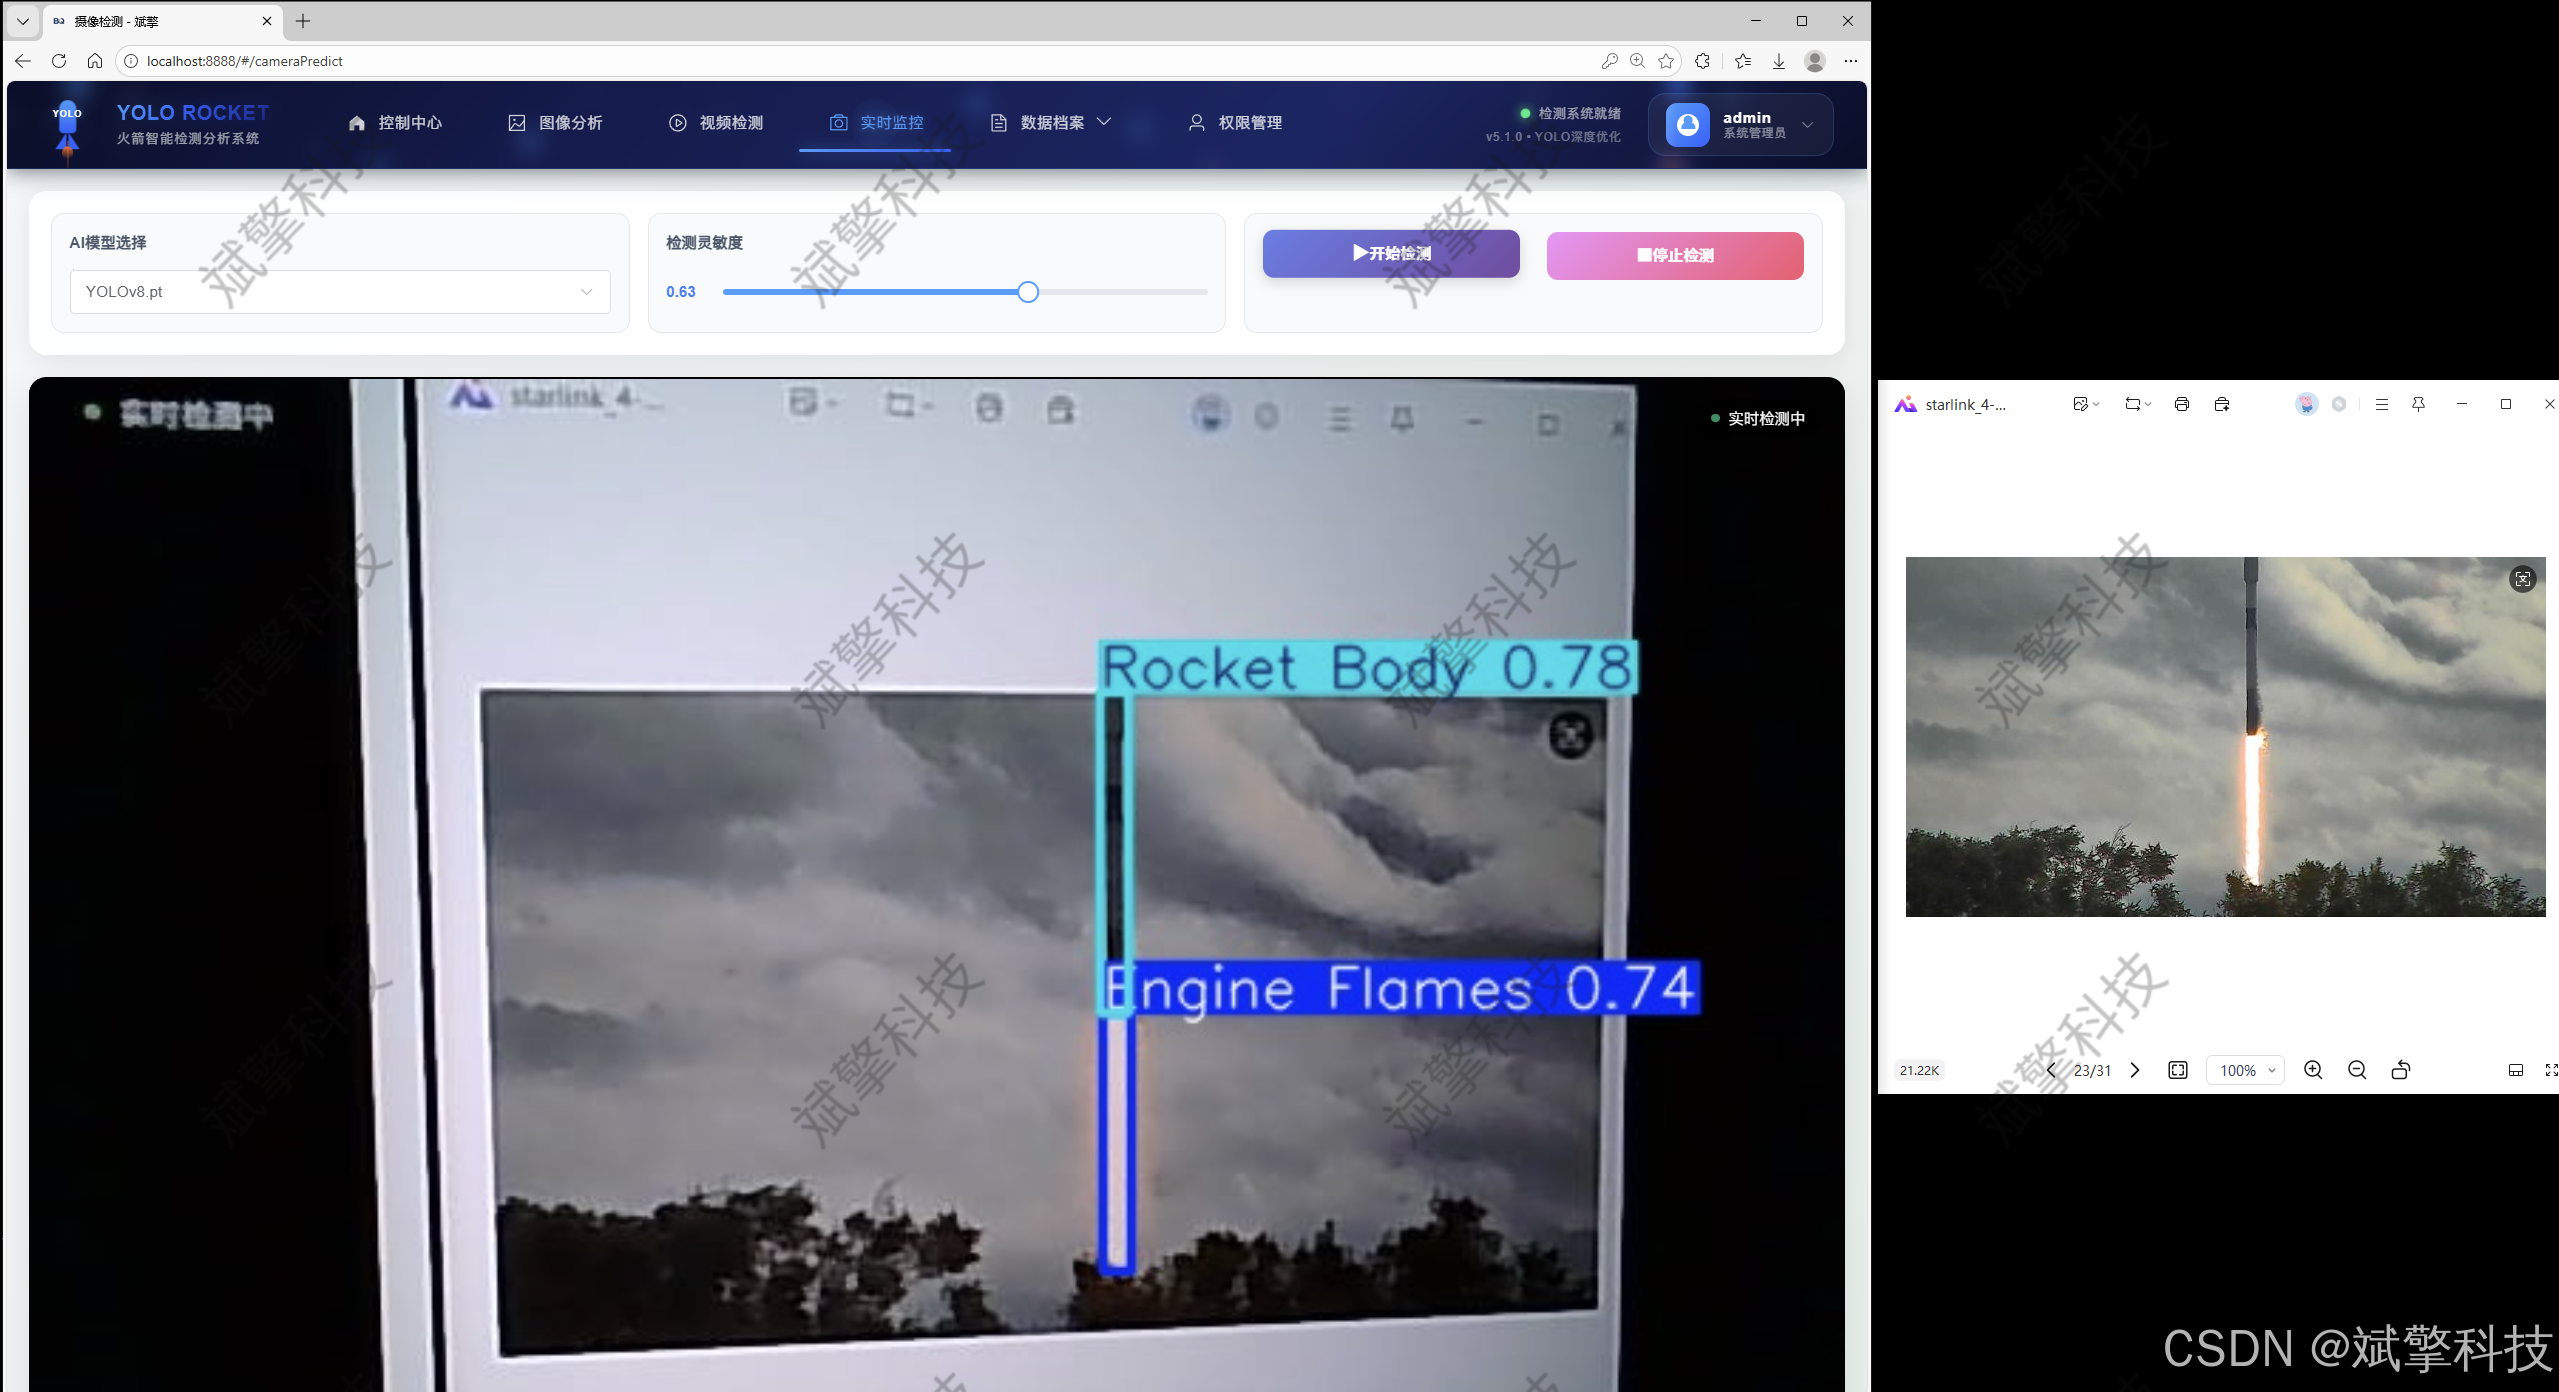
Task: Click the 开始检测 button
Action: tap(1390, 254)
